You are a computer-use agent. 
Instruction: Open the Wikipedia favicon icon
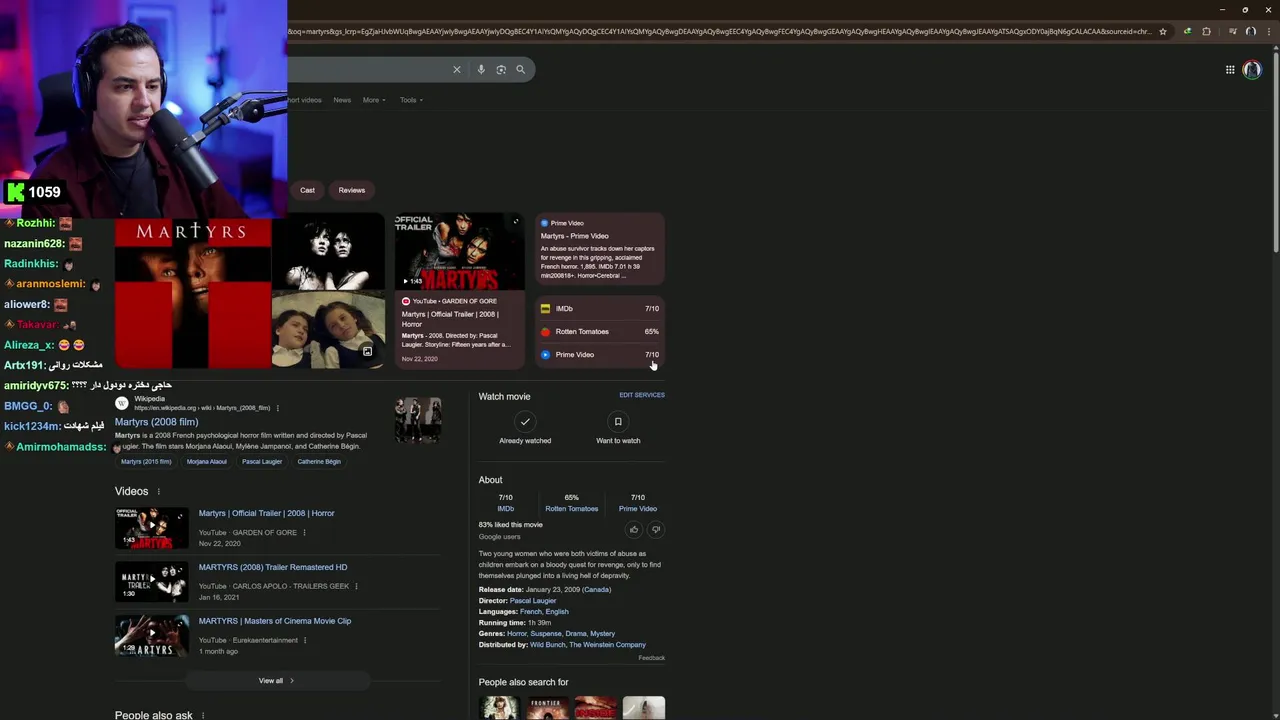[x=122, y=403]
